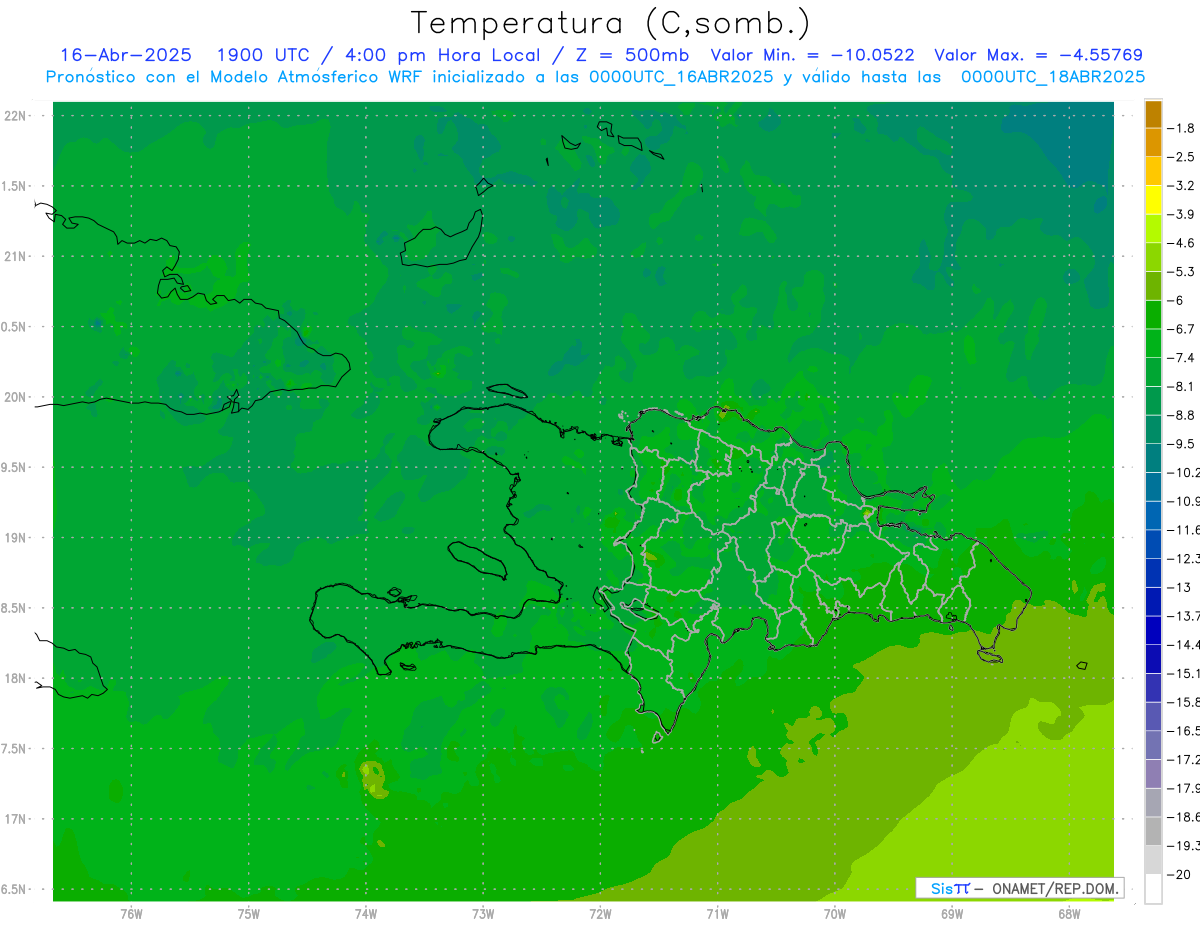Click the '-14.4' colorbar value

tap(1184, 645)
